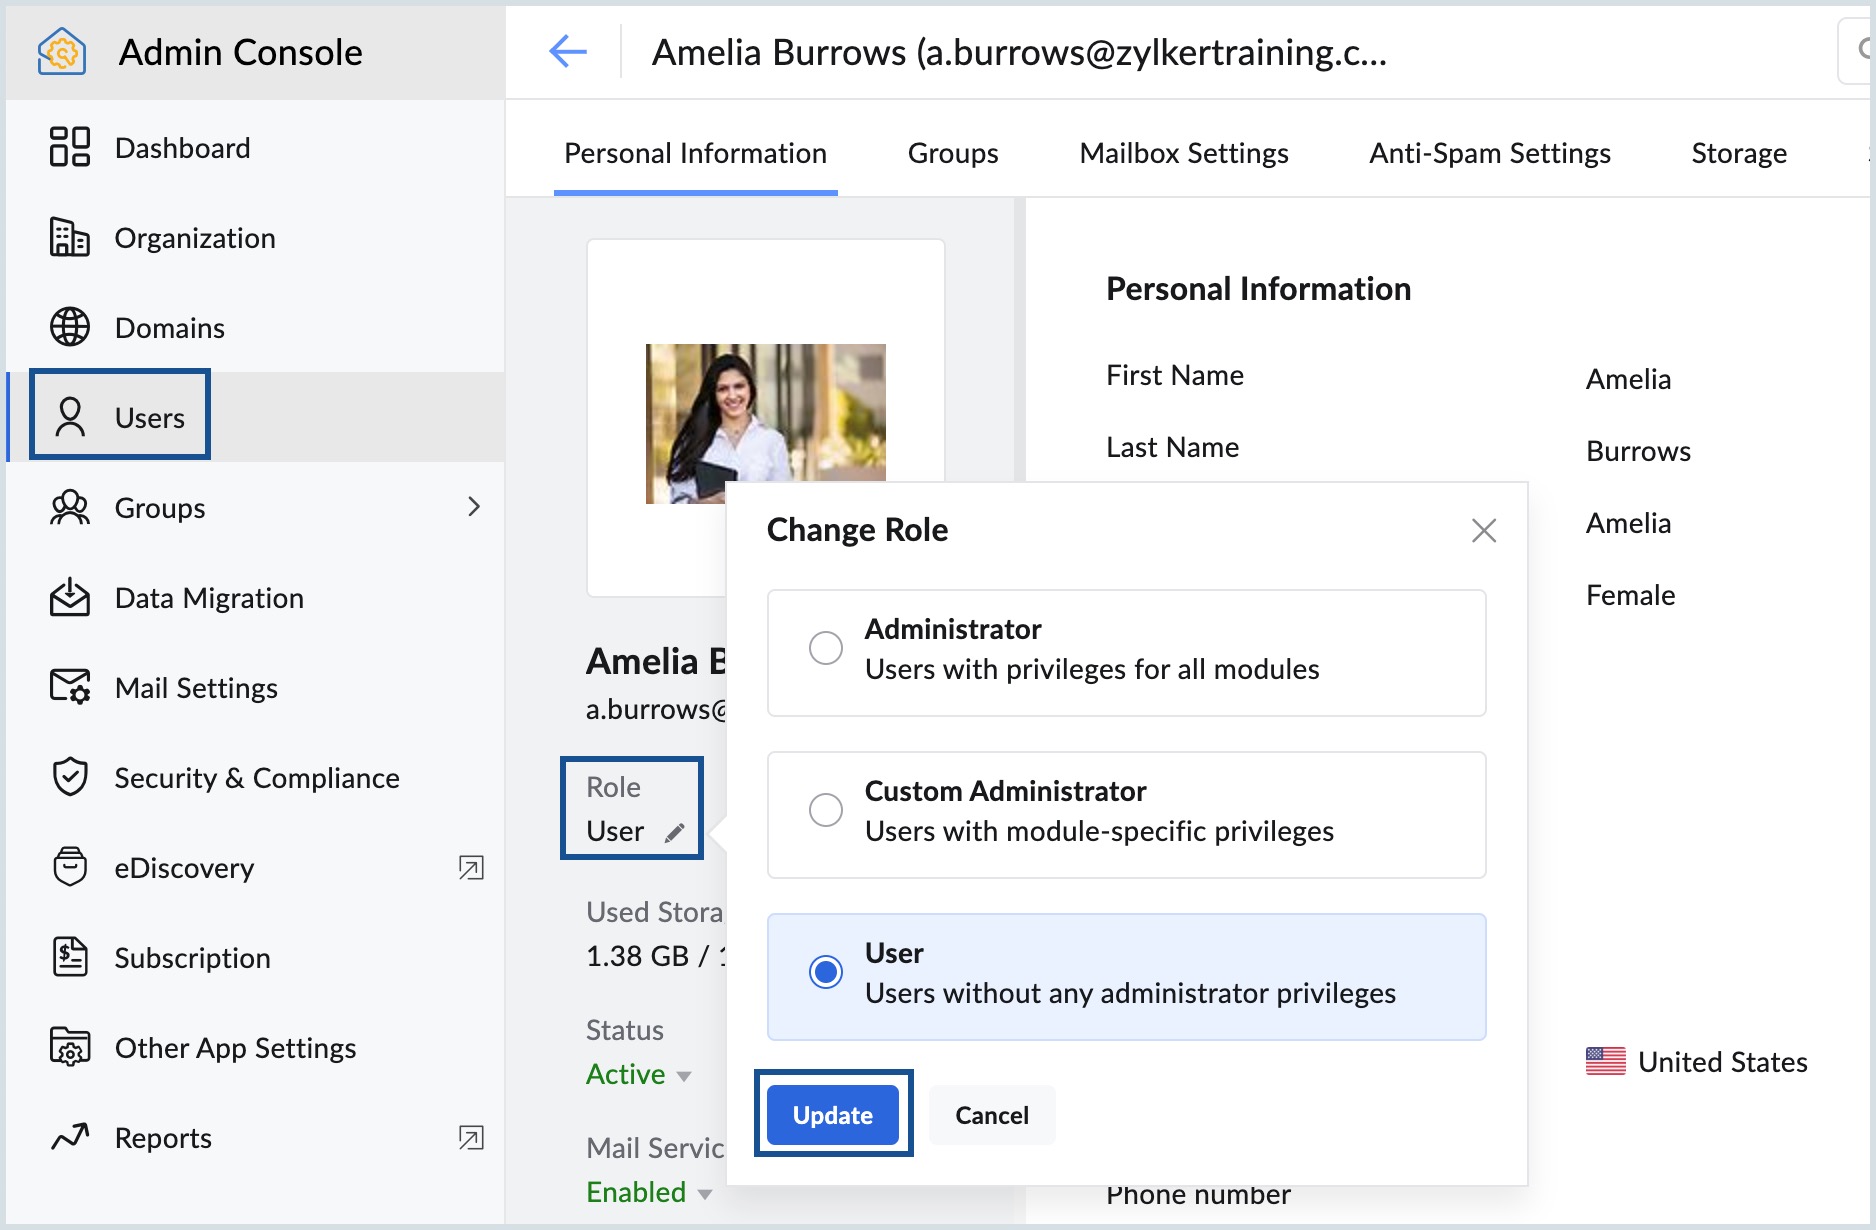This screenshot has width=1876, height=1230.
Task: Click the Cancel button
Action: point(992,1115)
